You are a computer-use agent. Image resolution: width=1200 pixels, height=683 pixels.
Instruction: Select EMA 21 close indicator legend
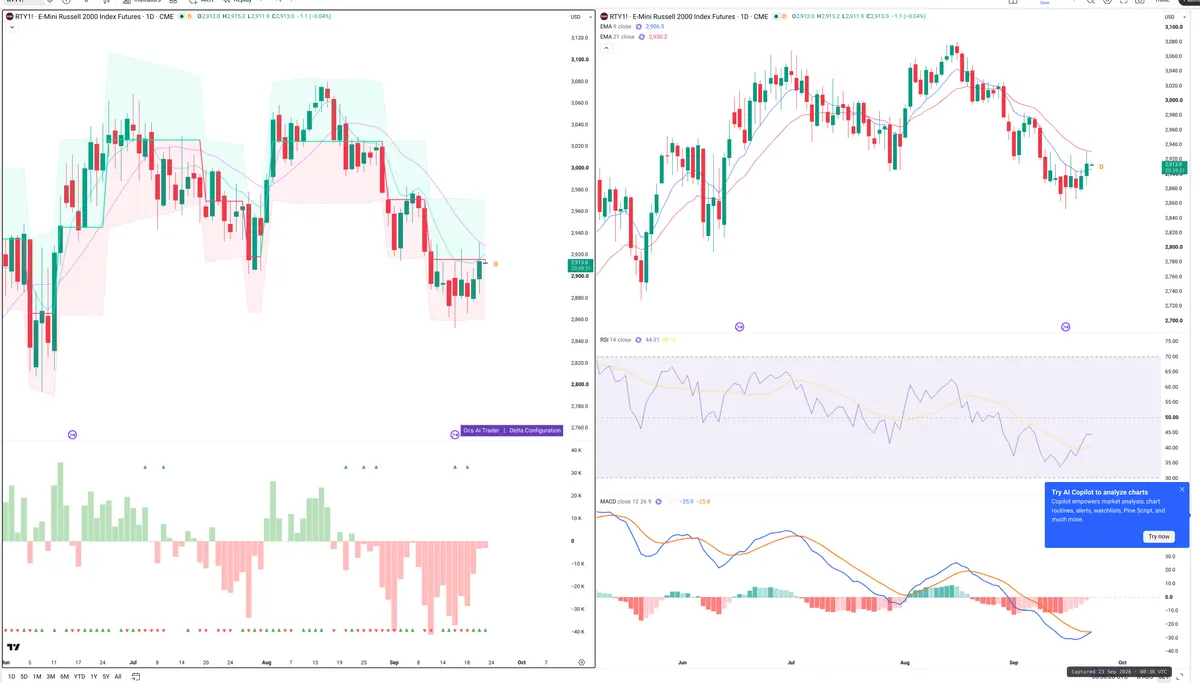coord(617,36)
